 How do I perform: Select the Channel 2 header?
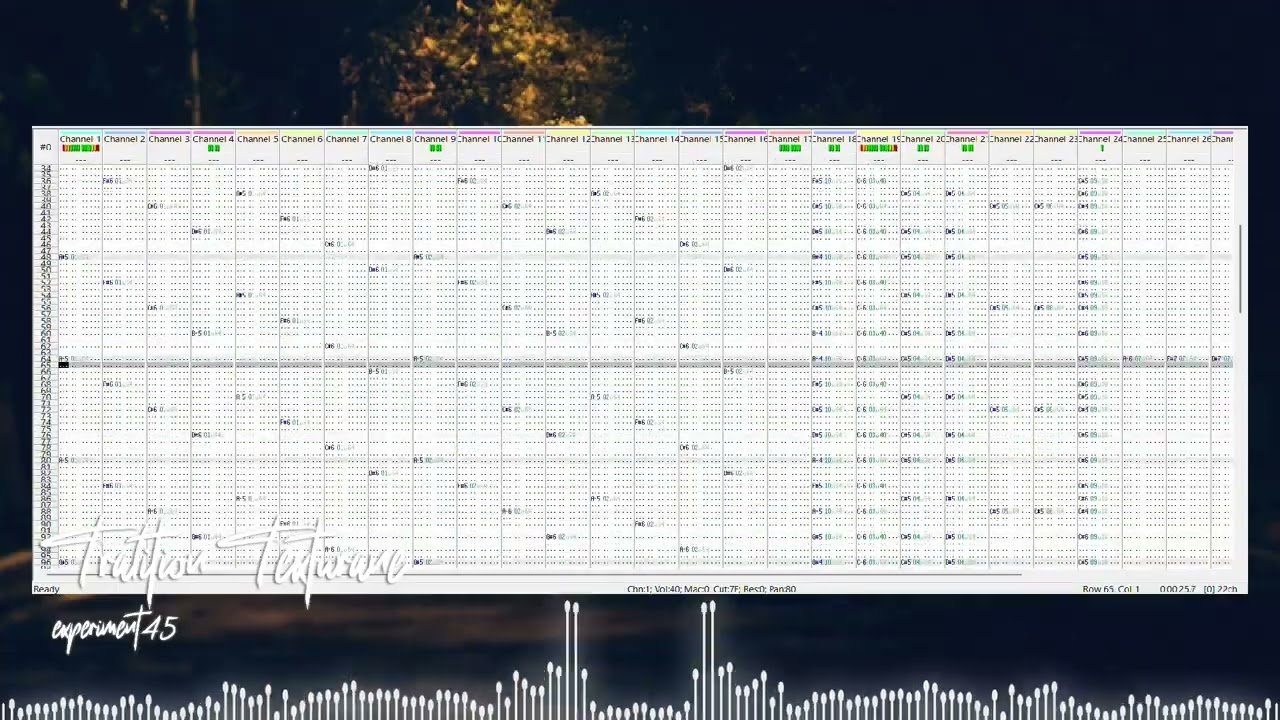point(124,139)
